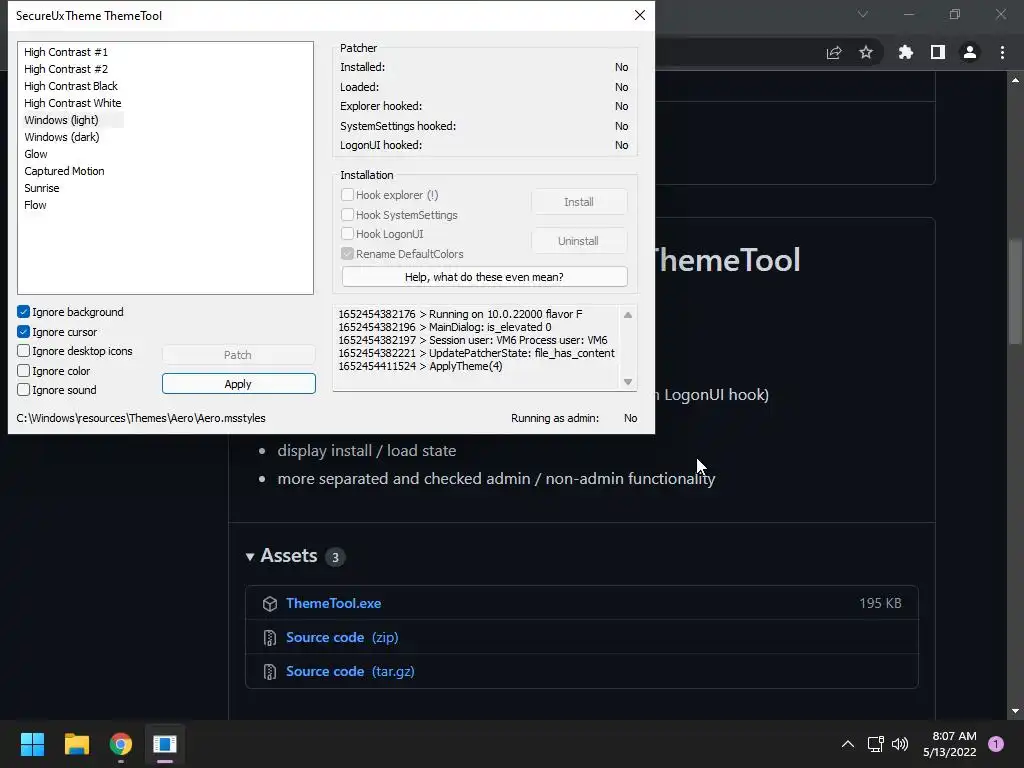The height and width of the screenshot is (768, 1024).
Task: Open the volume tray icon
Action: coord(900,744)
